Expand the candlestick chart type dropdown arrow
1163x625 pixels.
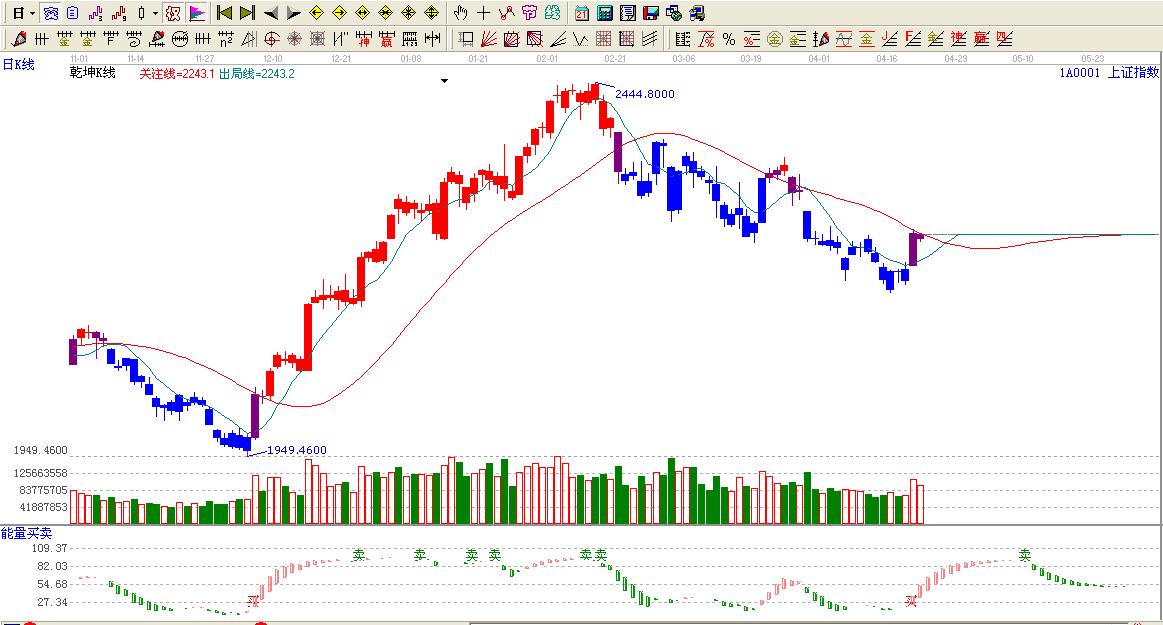click(155, 13)
